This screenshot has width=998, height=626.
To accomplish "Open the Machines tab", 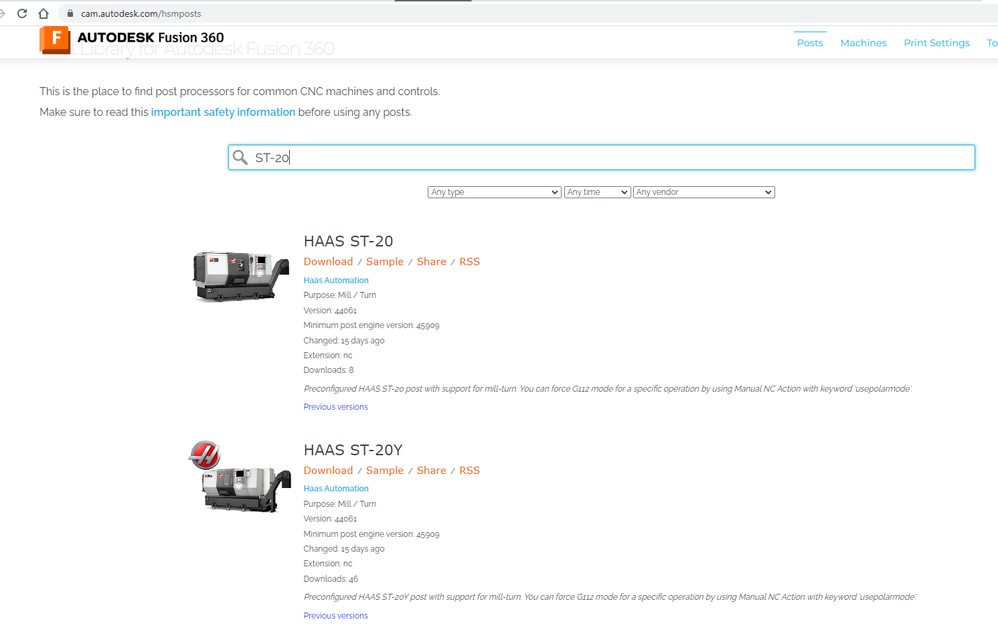I will click(863, 43).
